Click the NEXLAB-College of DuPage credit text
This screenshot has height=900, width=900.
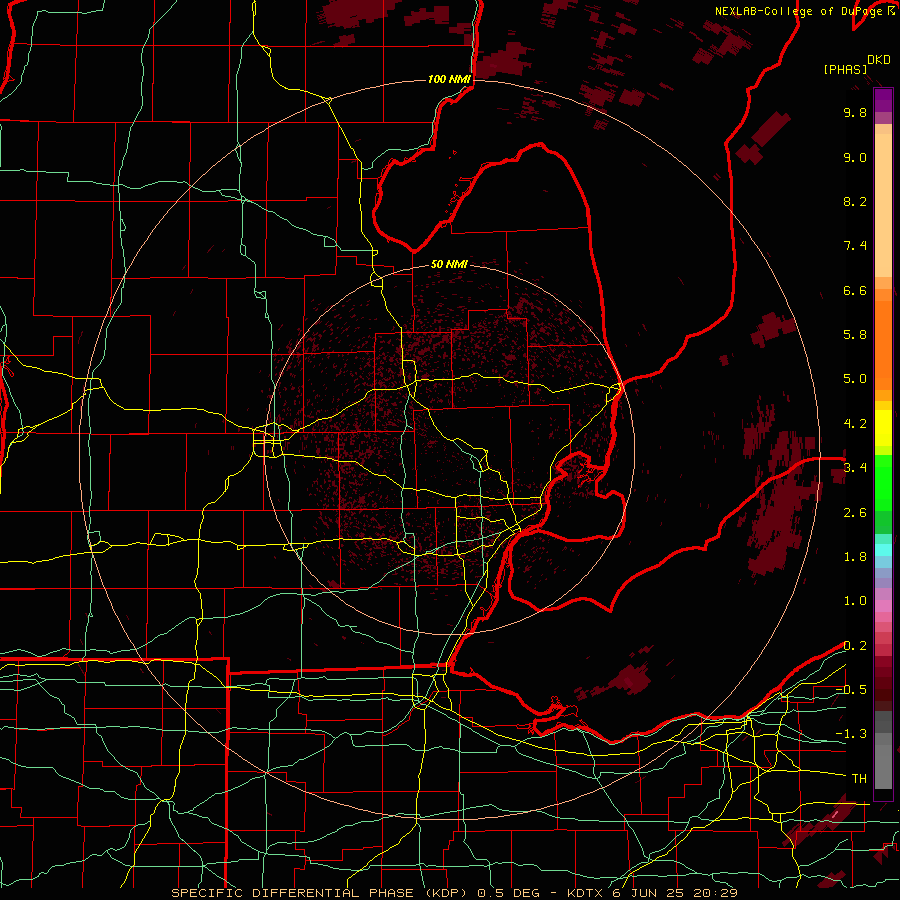[x=798, y=11]
